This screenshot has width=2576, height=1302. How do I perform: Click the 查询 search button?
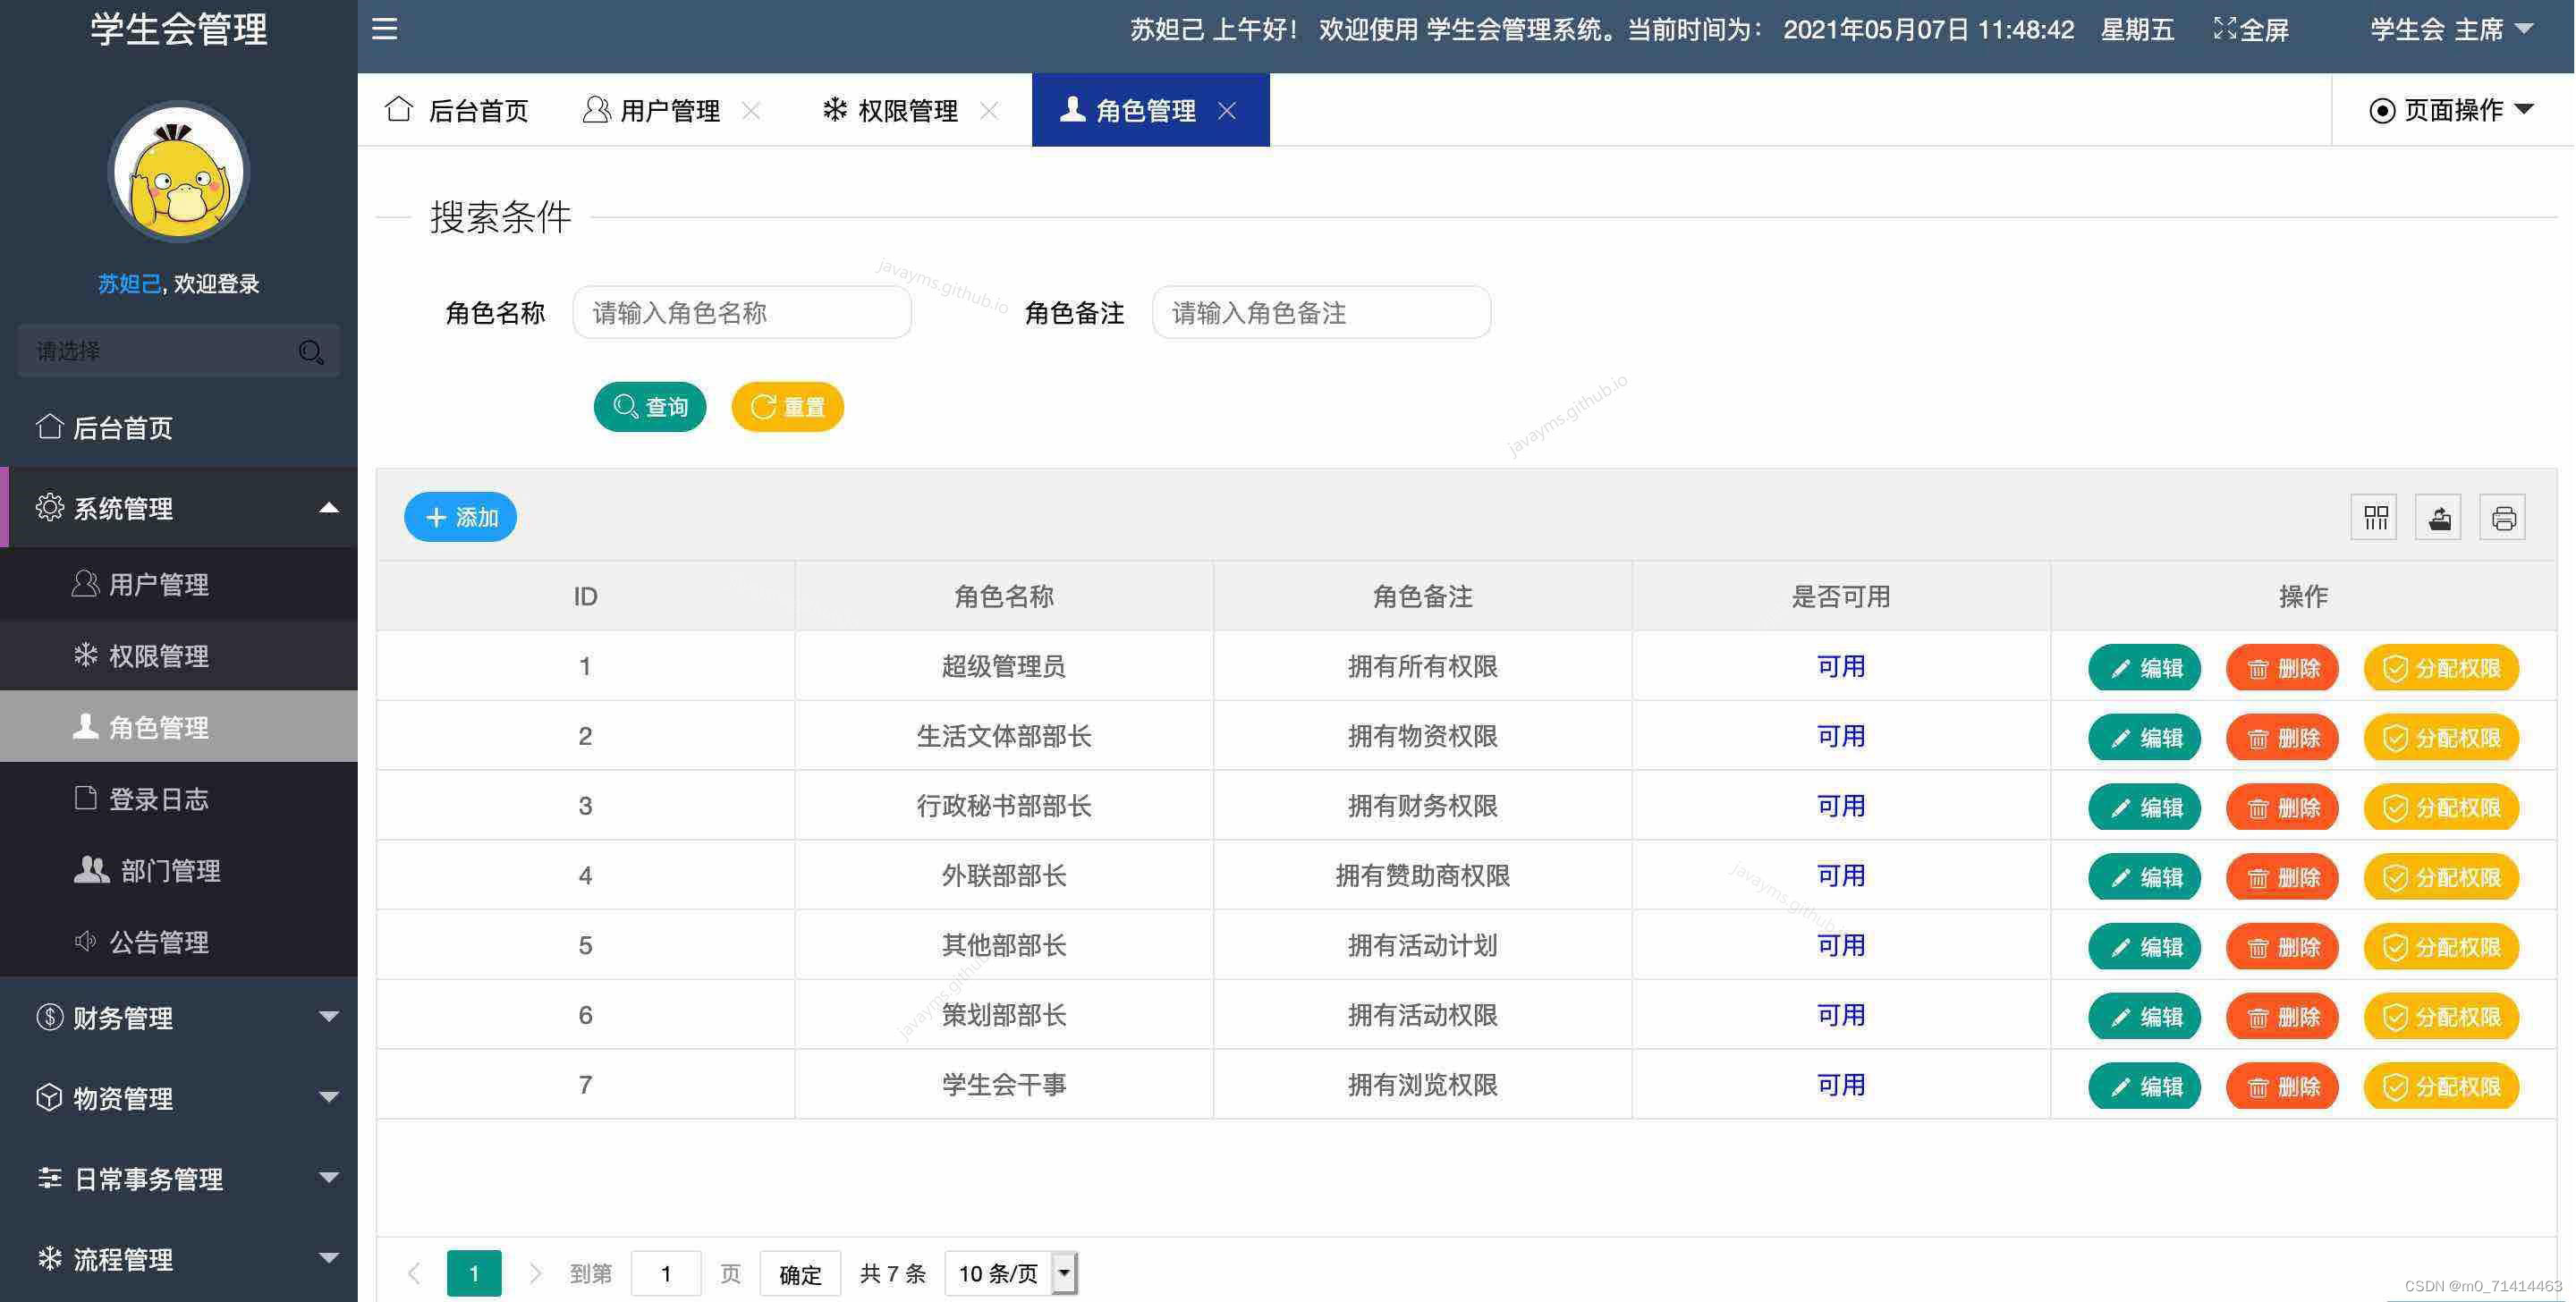(x=650, y=406)
